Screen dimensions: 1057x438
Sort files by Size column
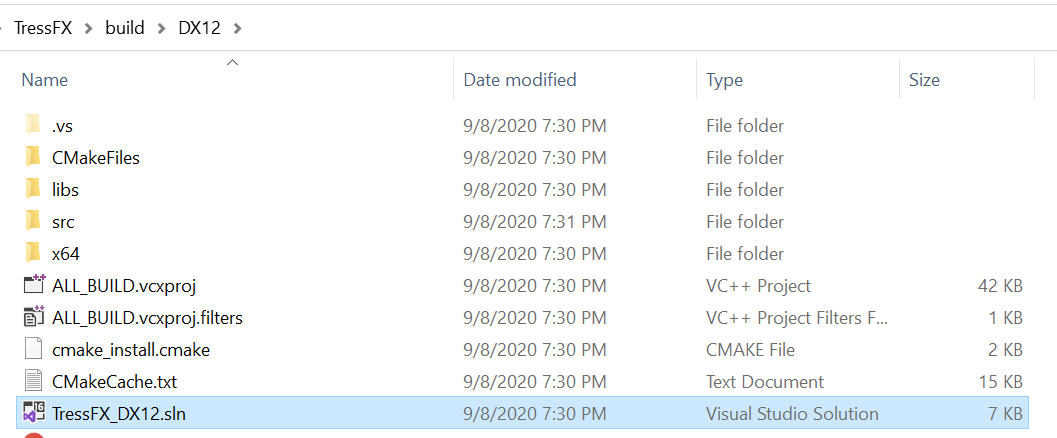coord(924,80)
